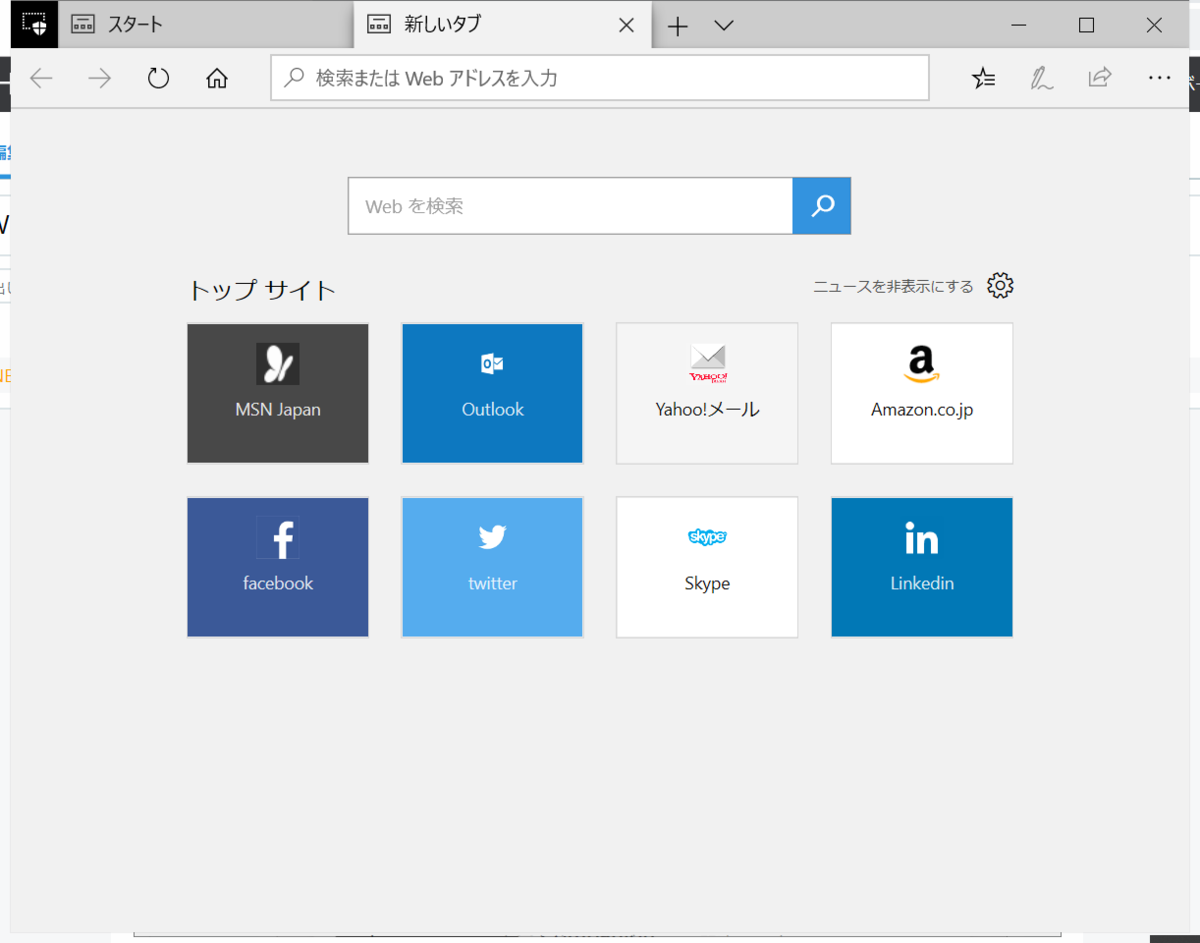Screen dimensions: 1200x943
Task: Open Settings and more ellipsis menu
Action: coord(1159,78)
